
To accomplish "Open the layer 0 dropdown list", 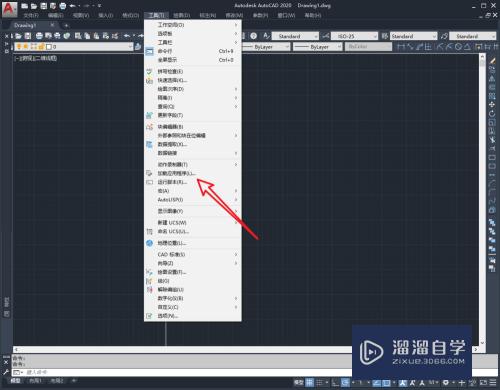I will (130, 47).
